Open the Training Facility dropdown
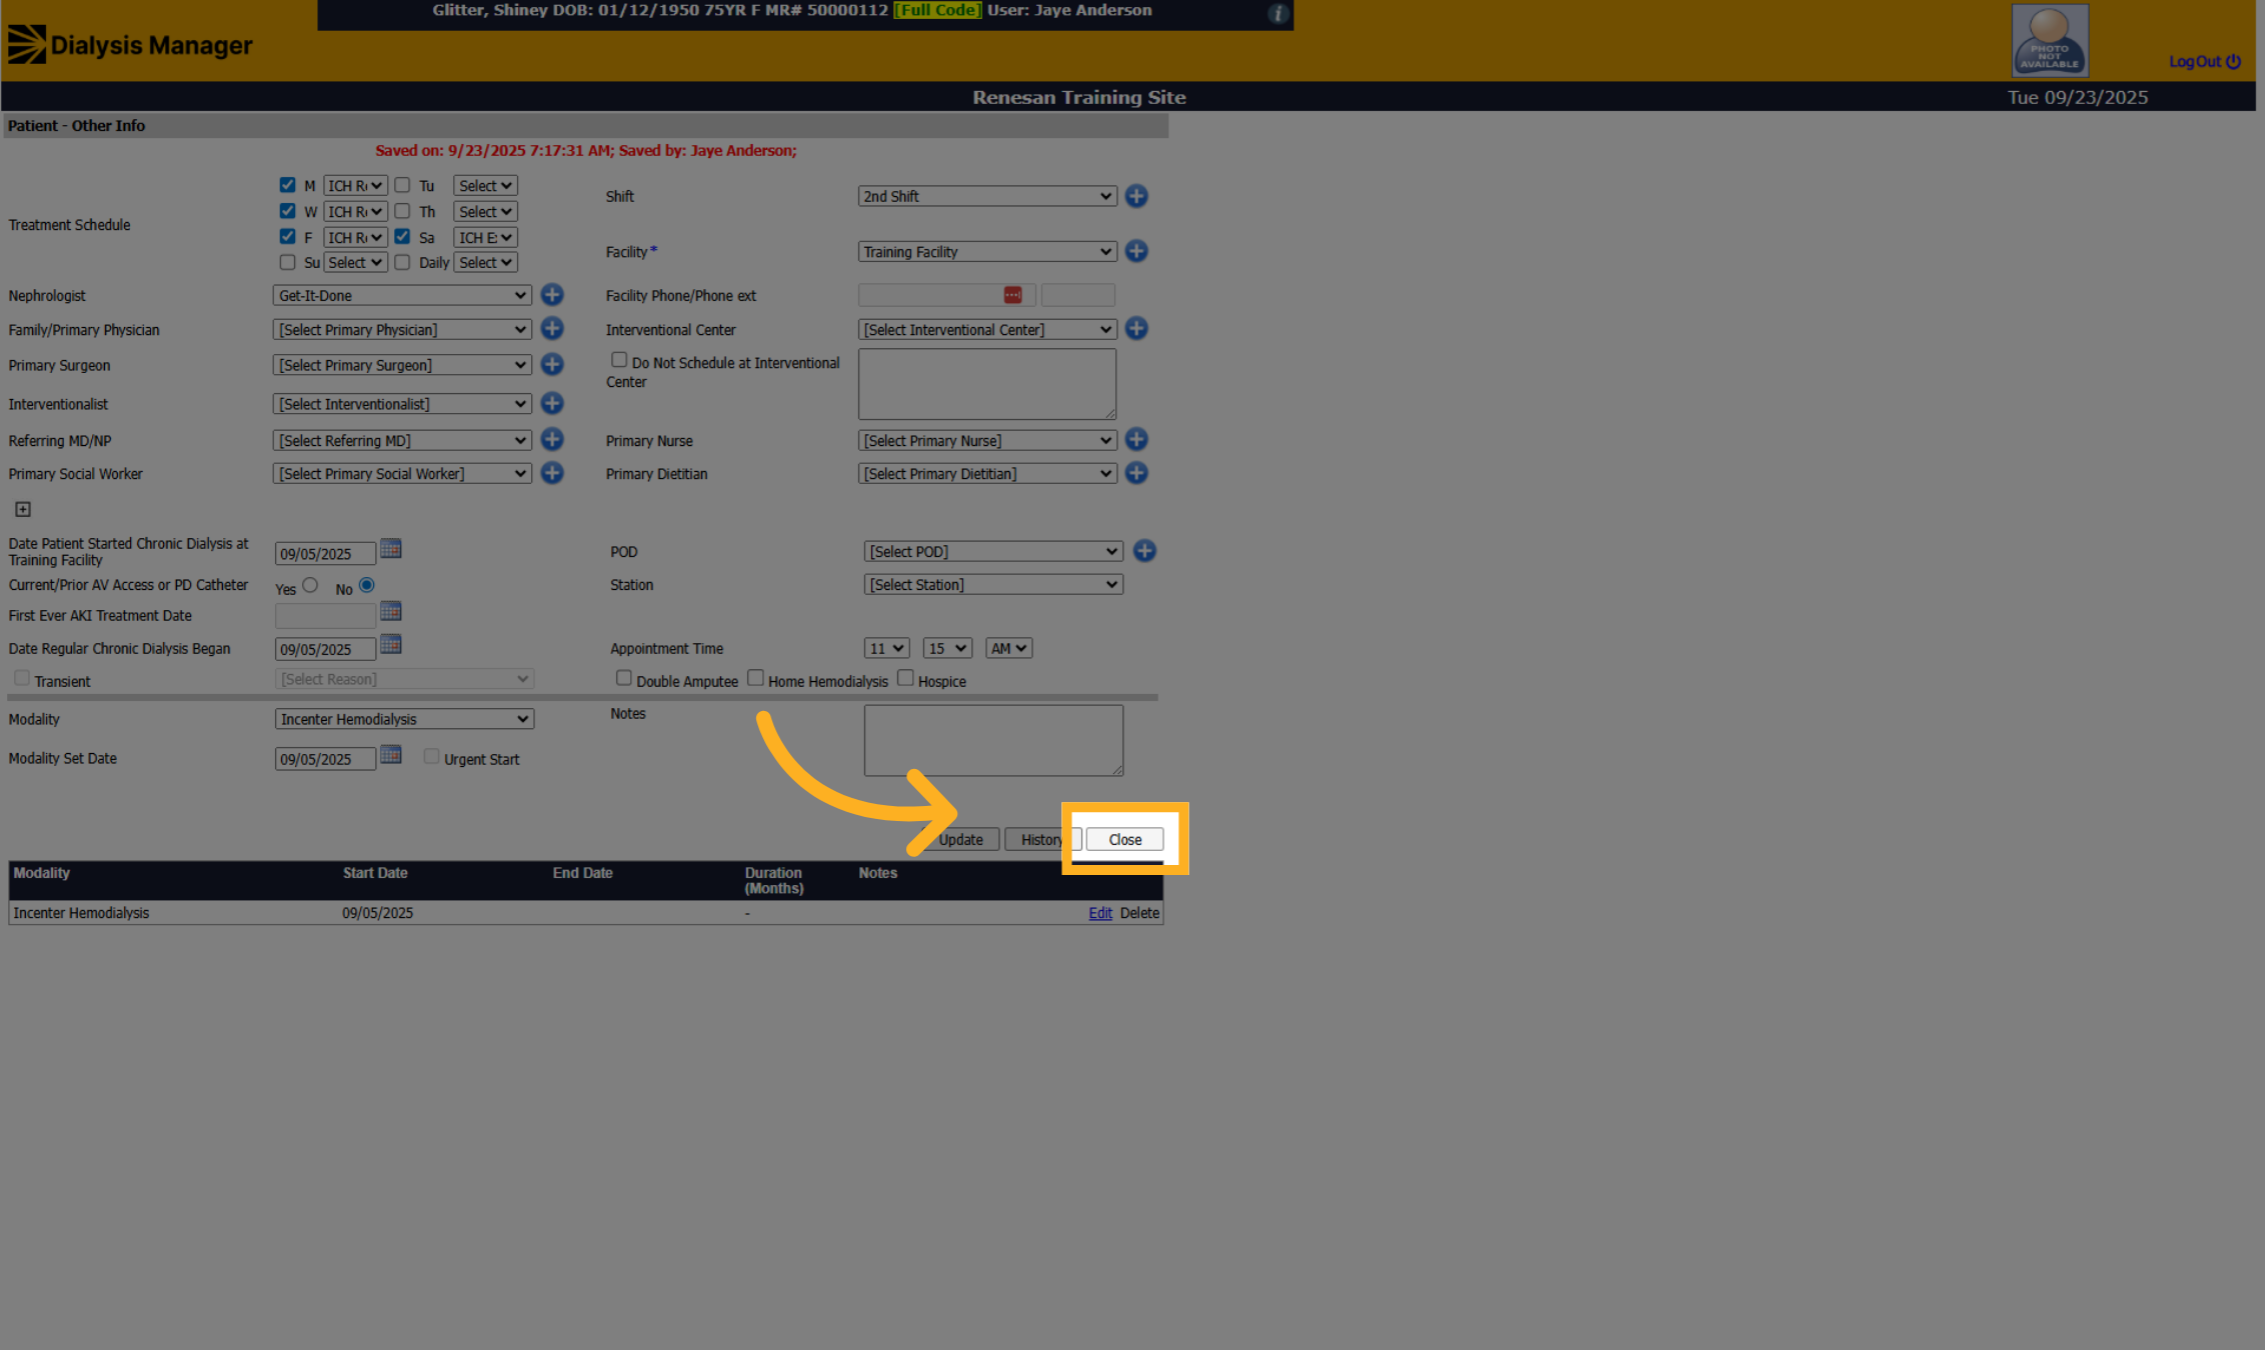 click(x=987, y=252)
